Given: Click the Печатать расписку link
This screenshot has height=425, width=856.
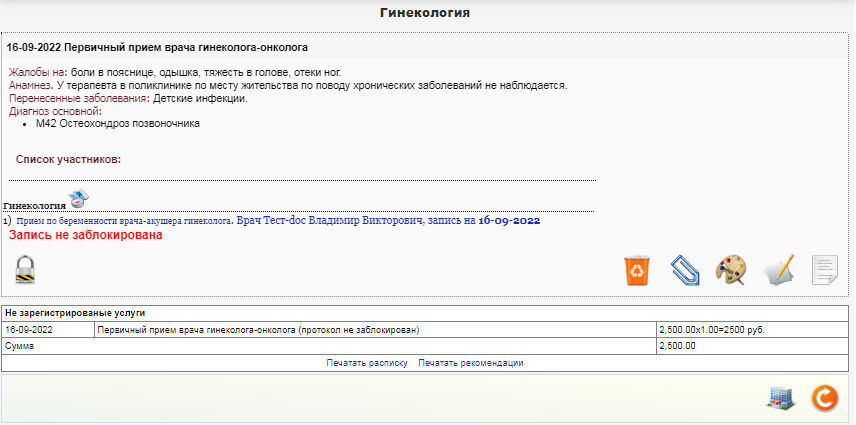Looking at the screenshot, I should (366, 363).
